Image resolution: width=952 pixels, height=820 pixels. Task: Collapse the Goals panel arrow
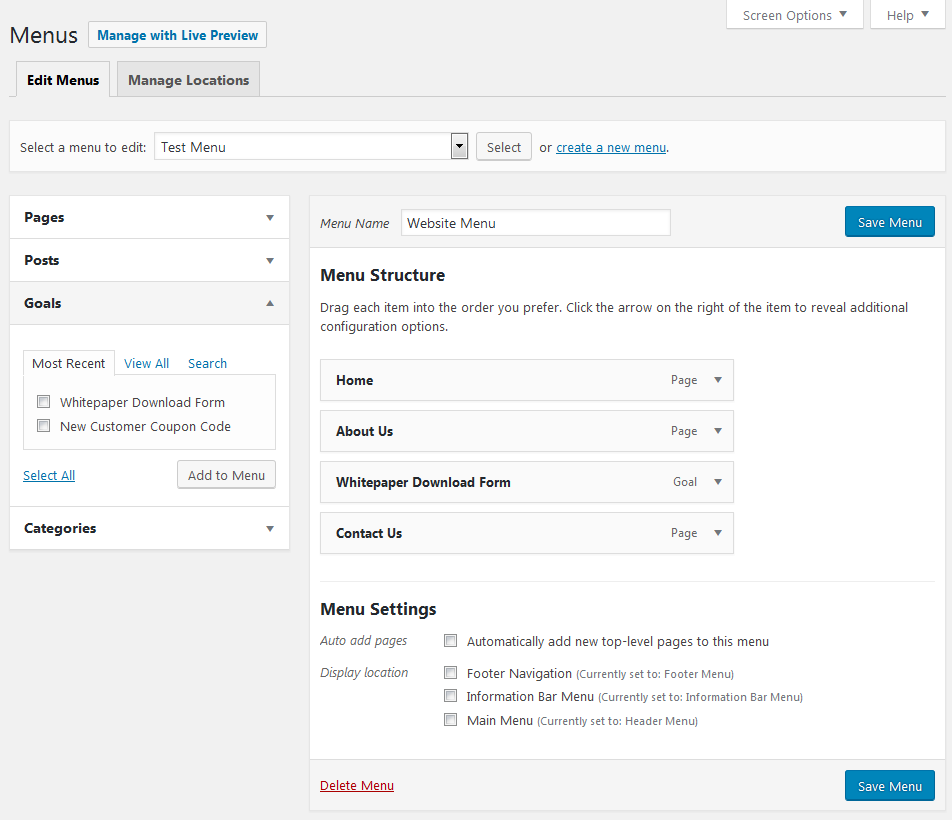(270, 303)
